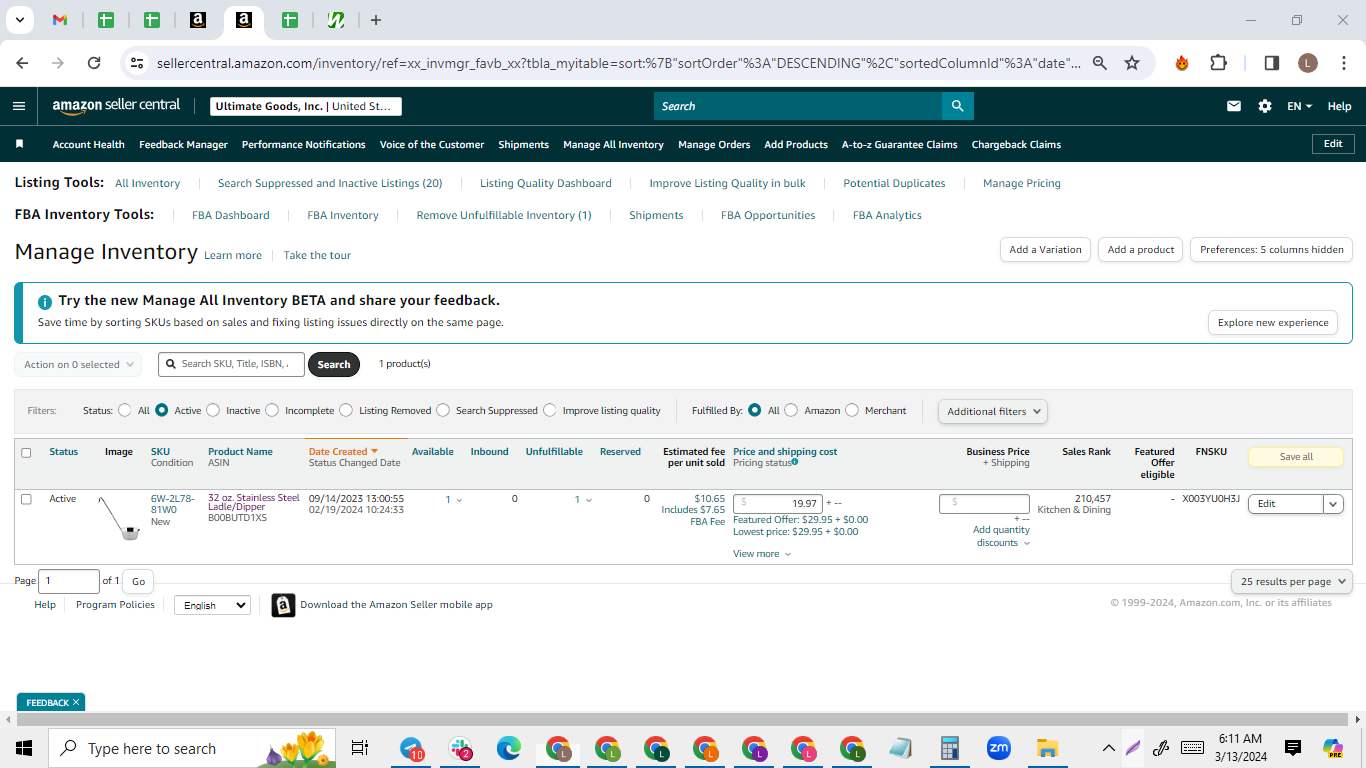Select the Listing Removed filter
This screenshot has height=768, width=1366.
pos(346,410)
